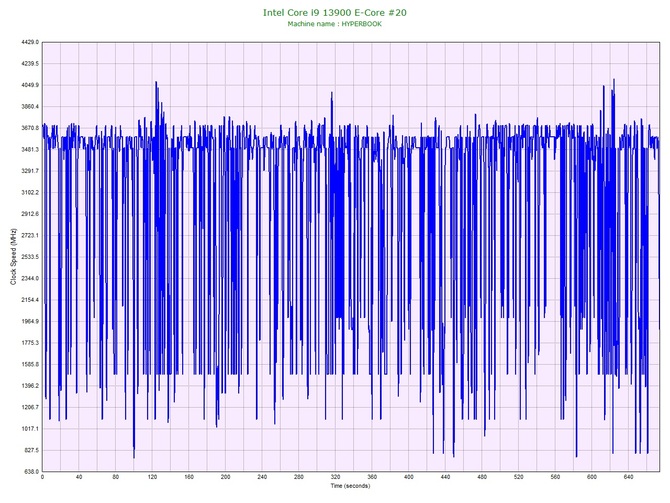Click the chart title 'Intel Core i9 13900 E-Core #20'
Screen dimensions: 670x503
[x=335, y=13]
